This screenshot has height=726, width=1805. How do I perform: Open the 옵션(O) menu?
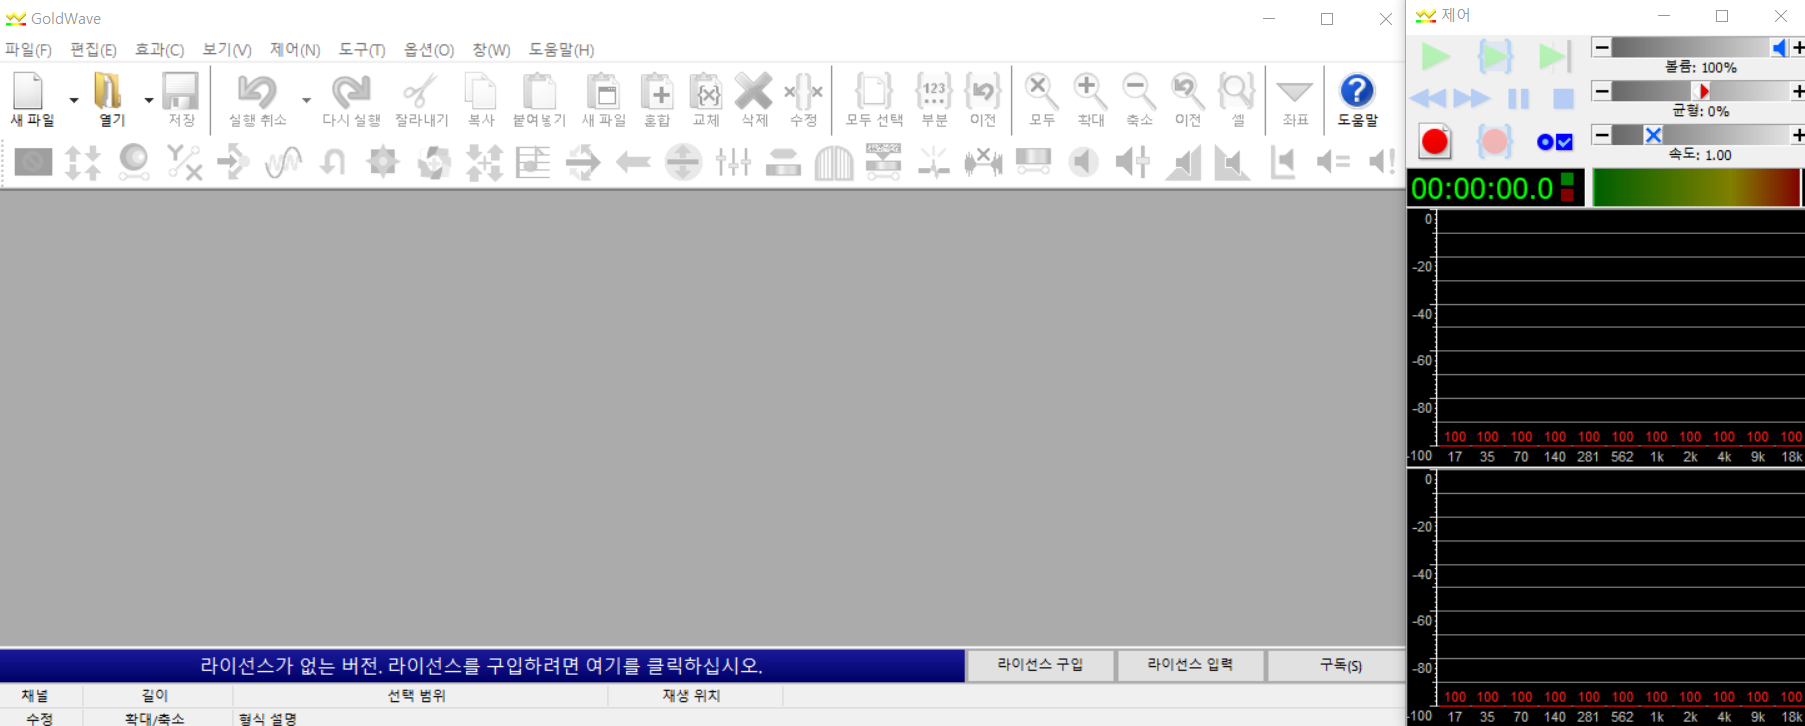click(429, 50)
